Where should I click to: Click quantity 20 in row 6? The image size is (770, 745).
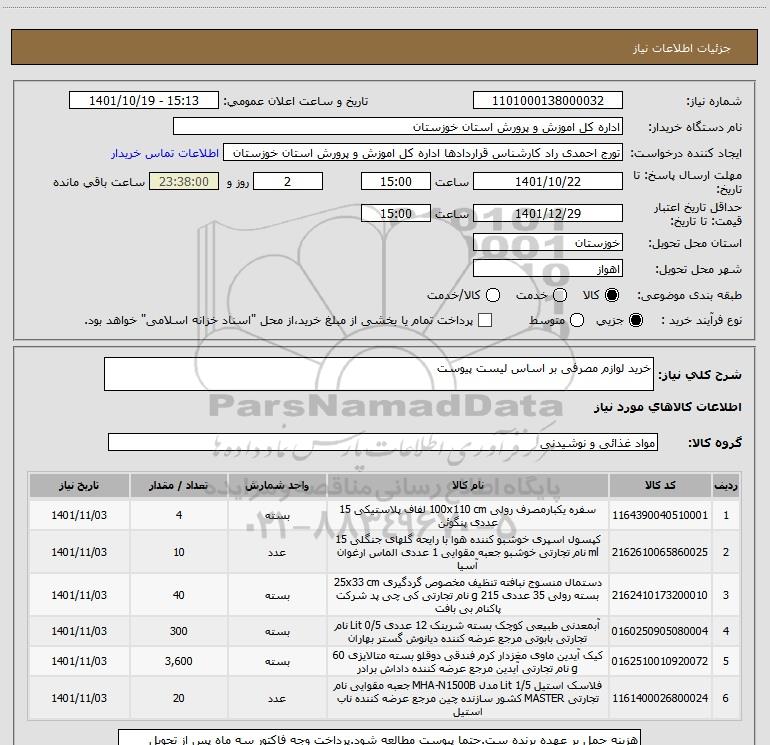(179, 698)
